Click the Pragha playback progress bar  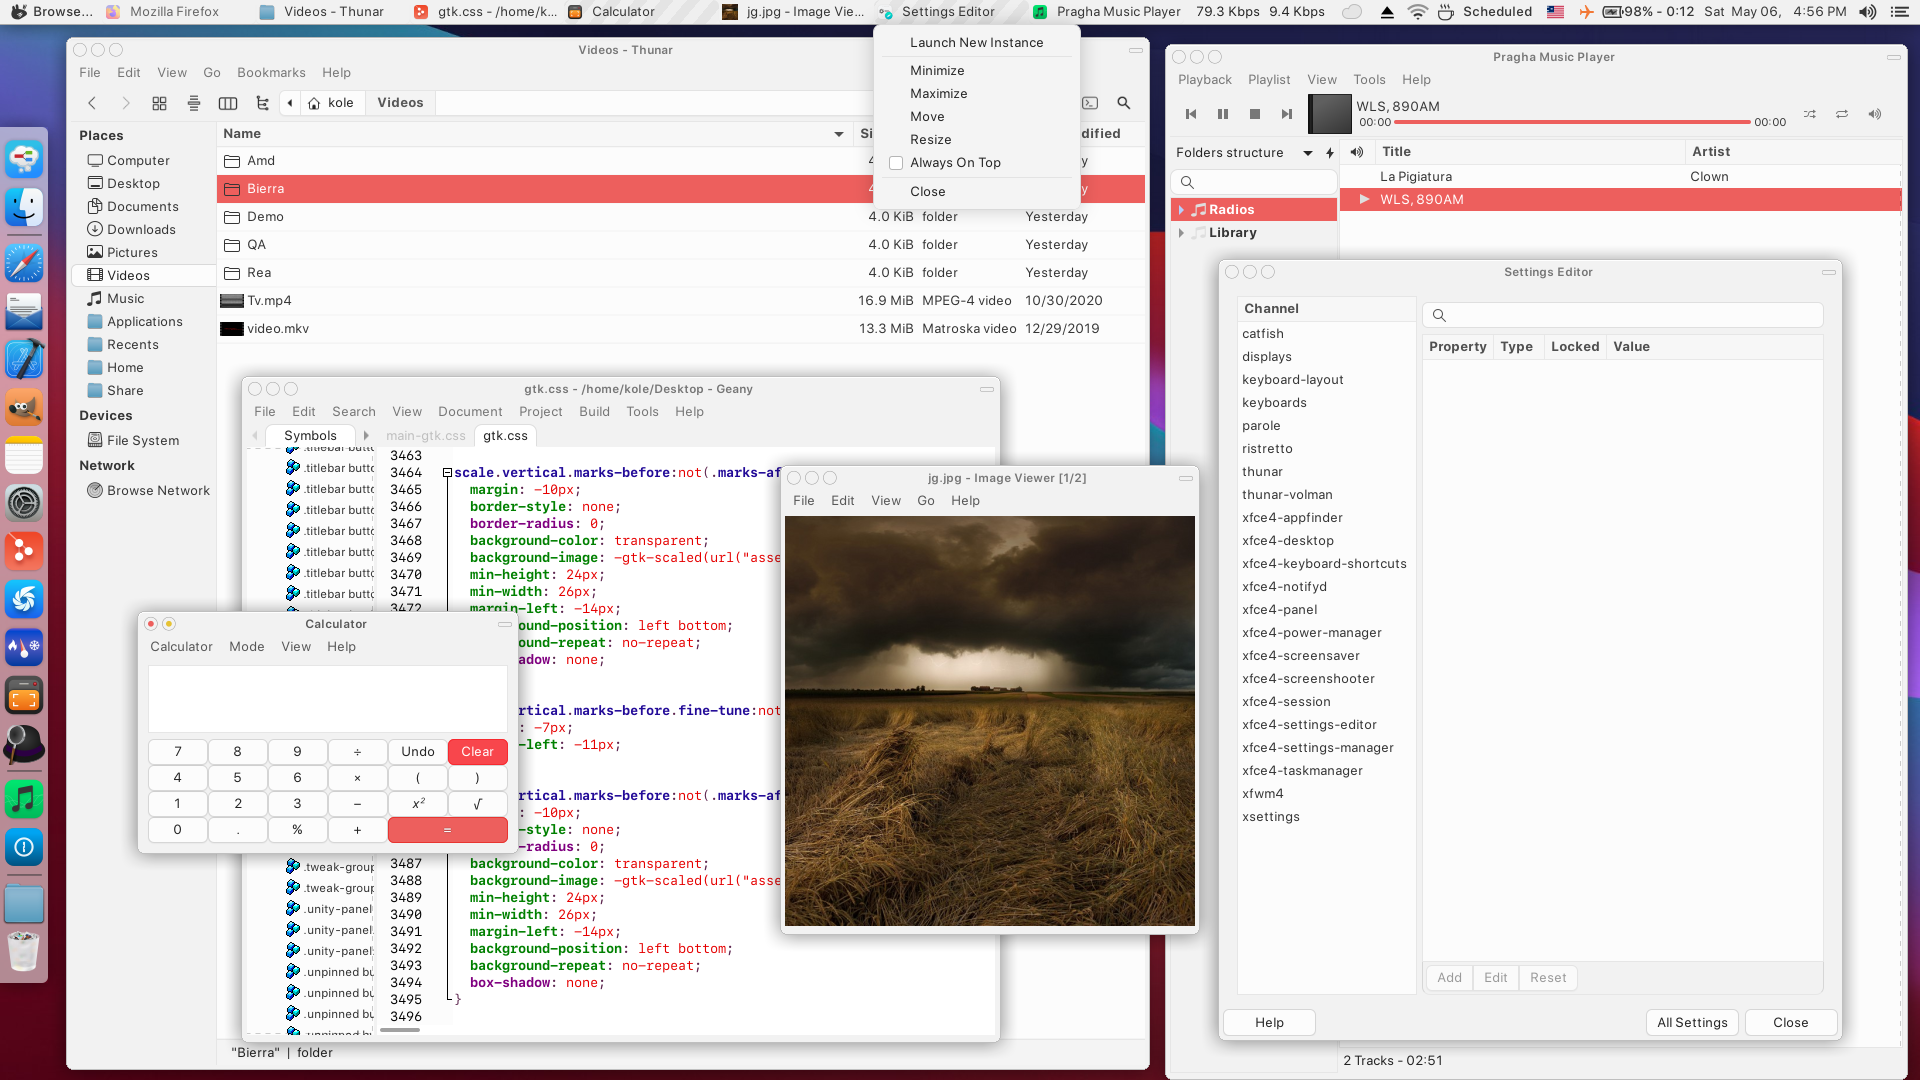[x=1571, y=122]
